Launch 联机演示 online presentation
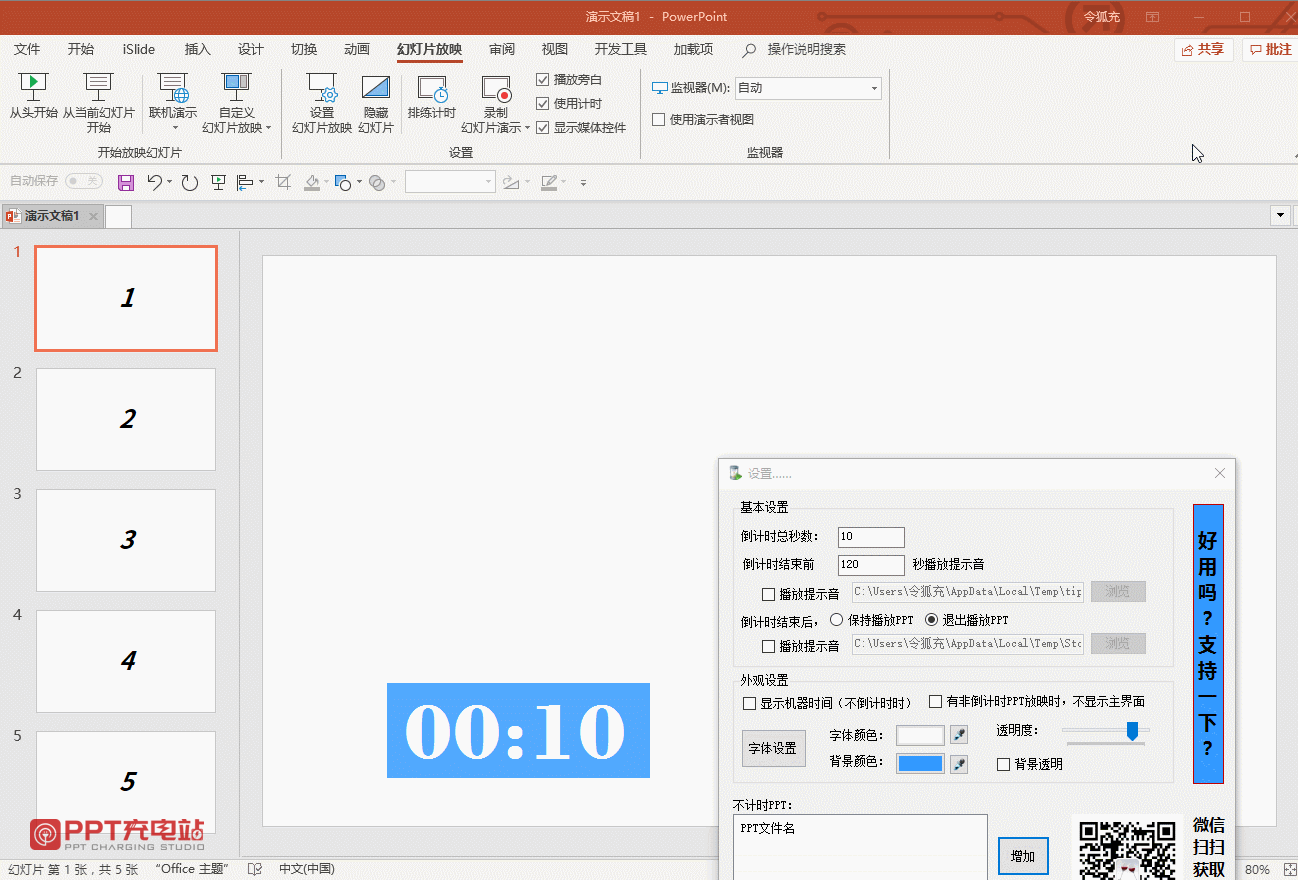Image resolution: width=1298 pixels, height=880 pixels. click(172, 88)
